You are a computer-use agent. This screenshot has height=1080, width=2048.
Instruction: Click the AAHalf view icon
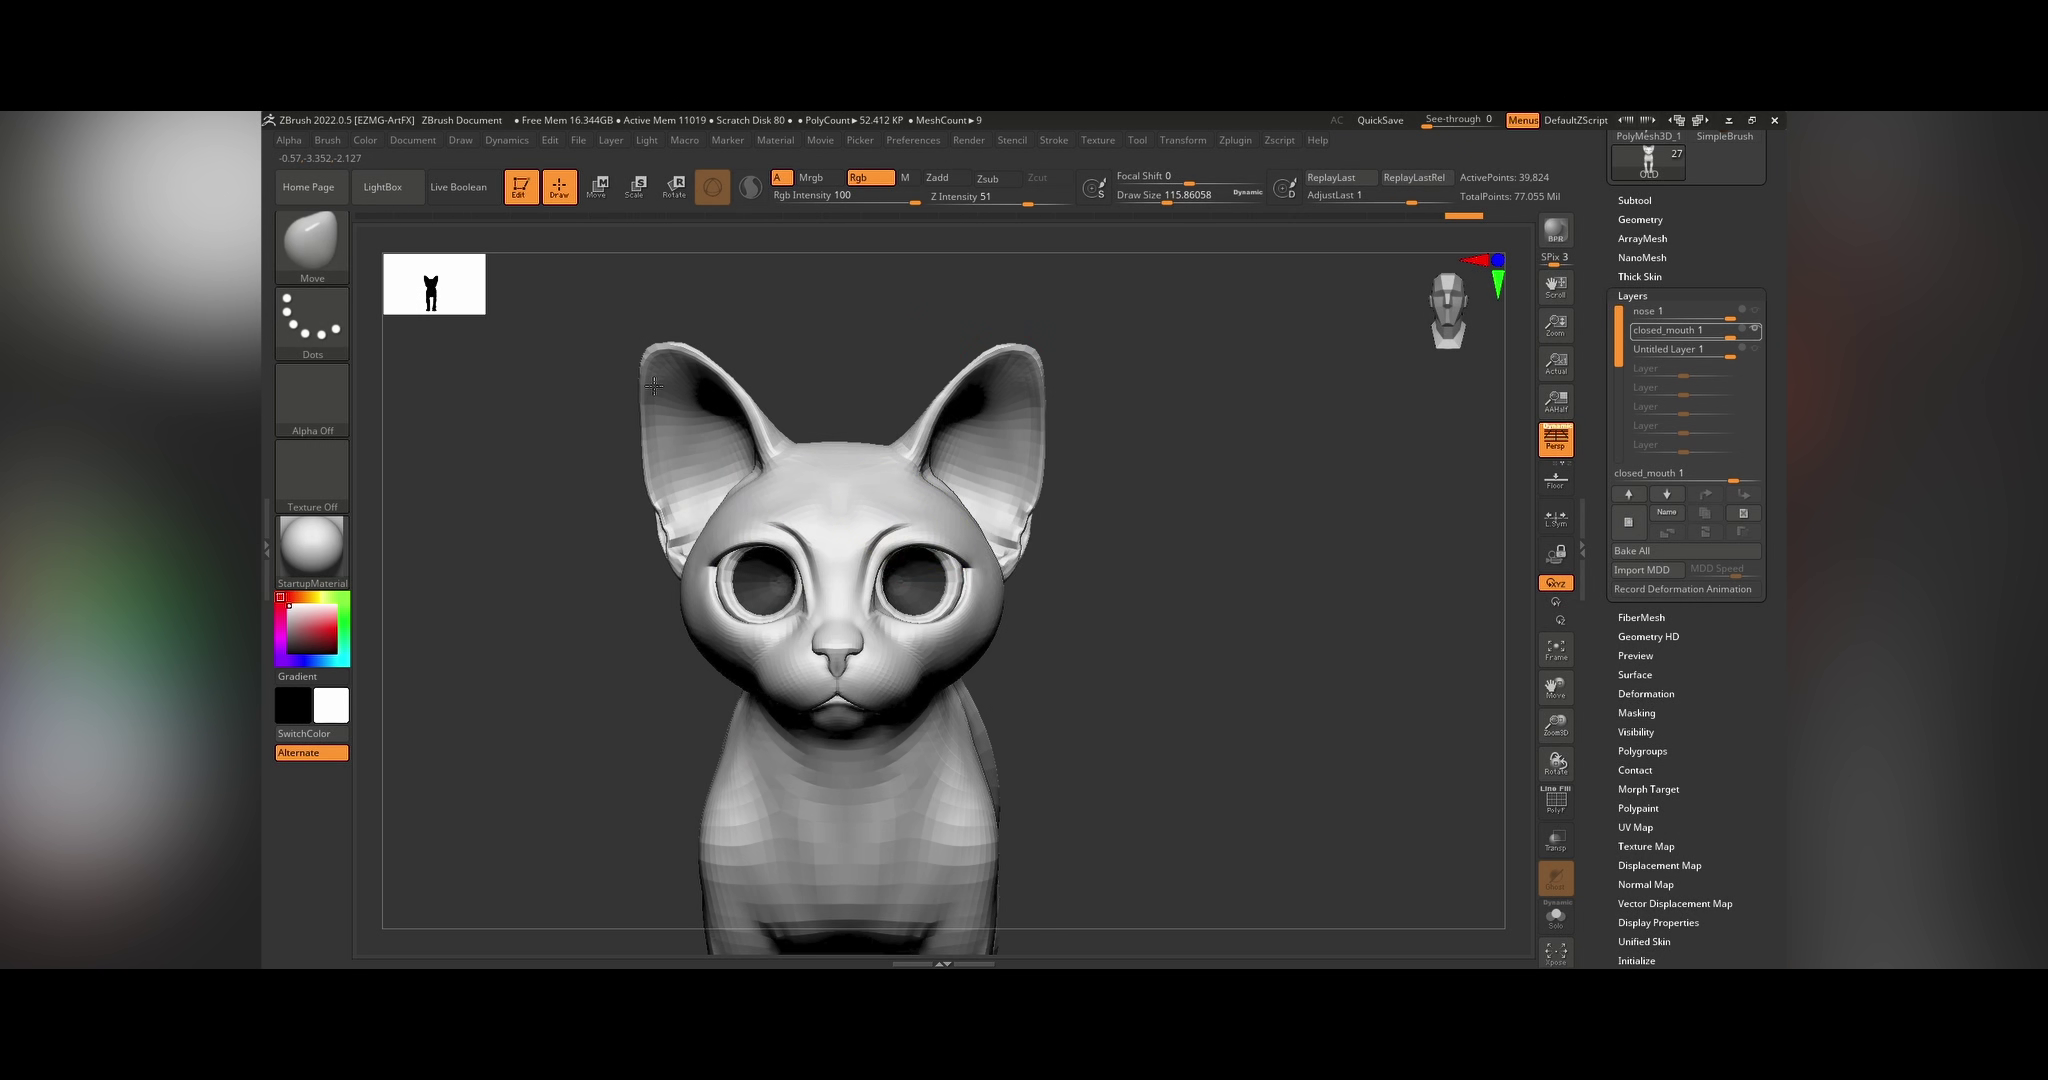(x=1555, y=402)
